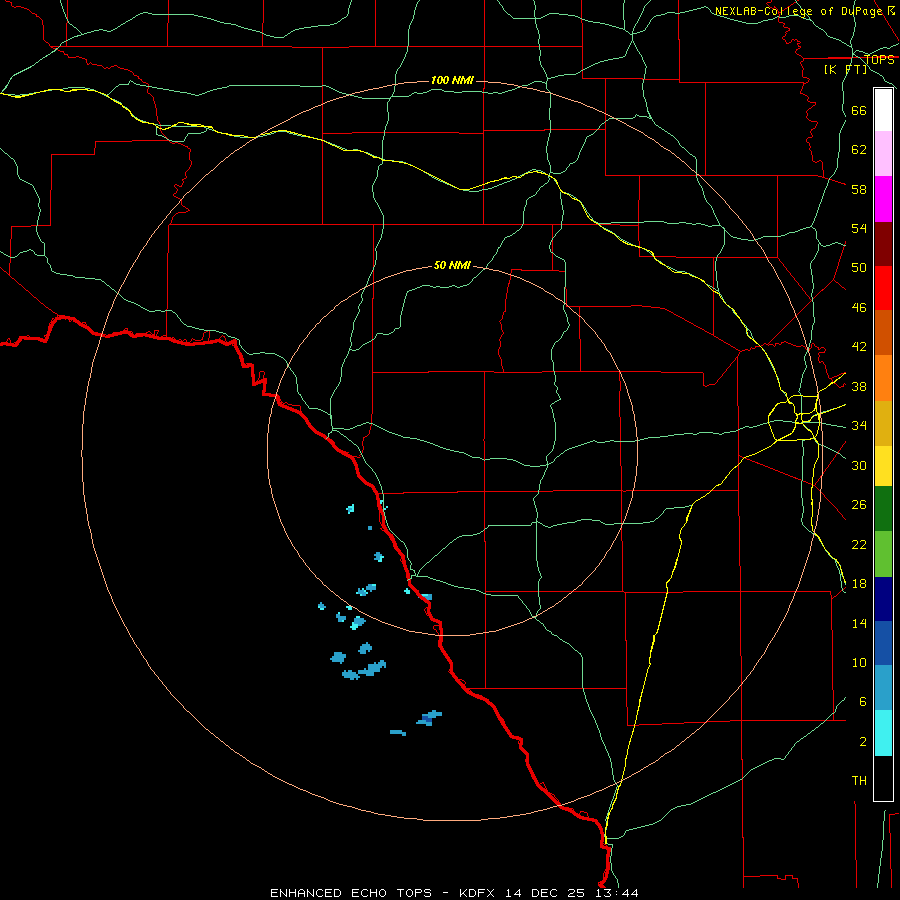Click the 100 NMI range ring label
Image resolution: width=900 pixels, height=900 pixels.
pos(452,80)
